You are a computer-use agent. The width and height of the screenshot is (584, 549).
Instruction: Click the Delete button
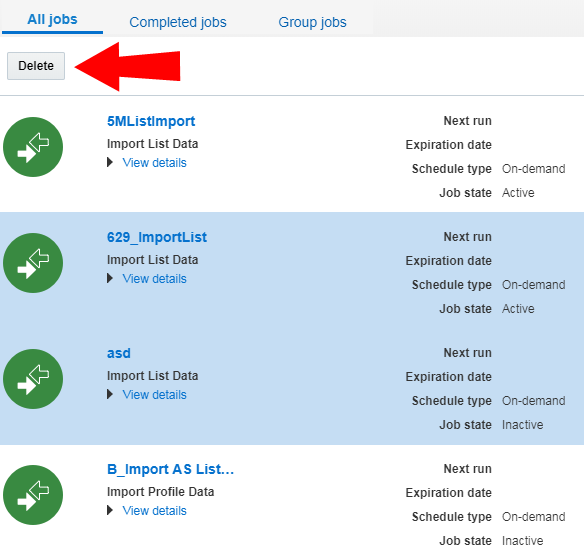(x=36, y=66)
